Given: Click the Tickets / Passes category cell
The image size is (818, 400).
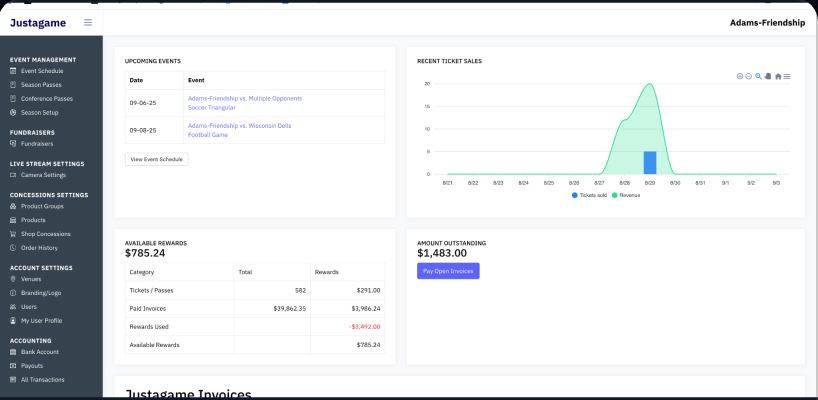Looking at the screenshot, I should [x=179, y=290].
